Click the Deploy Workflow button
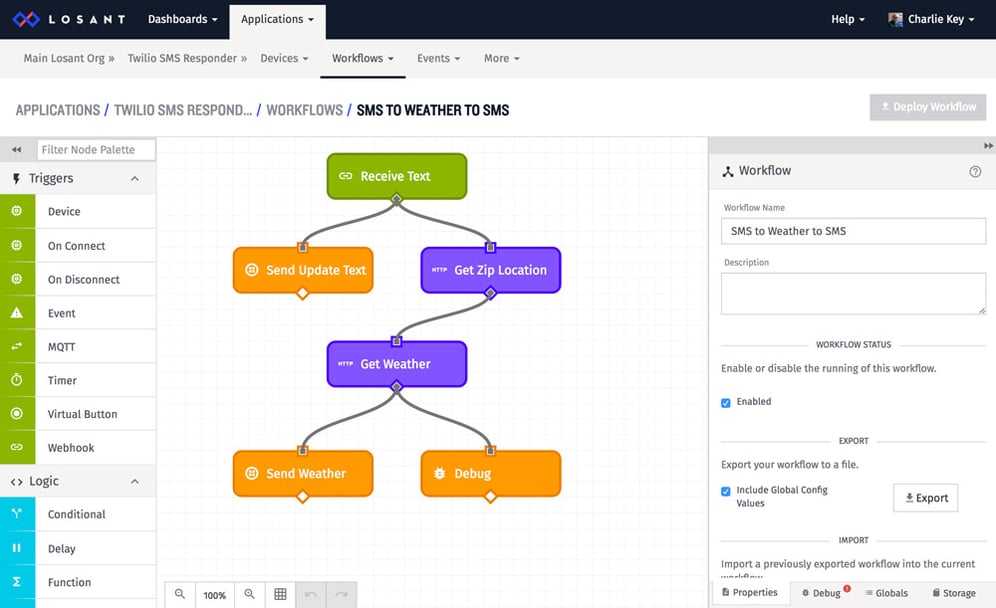996x608 pixels. 927,107
